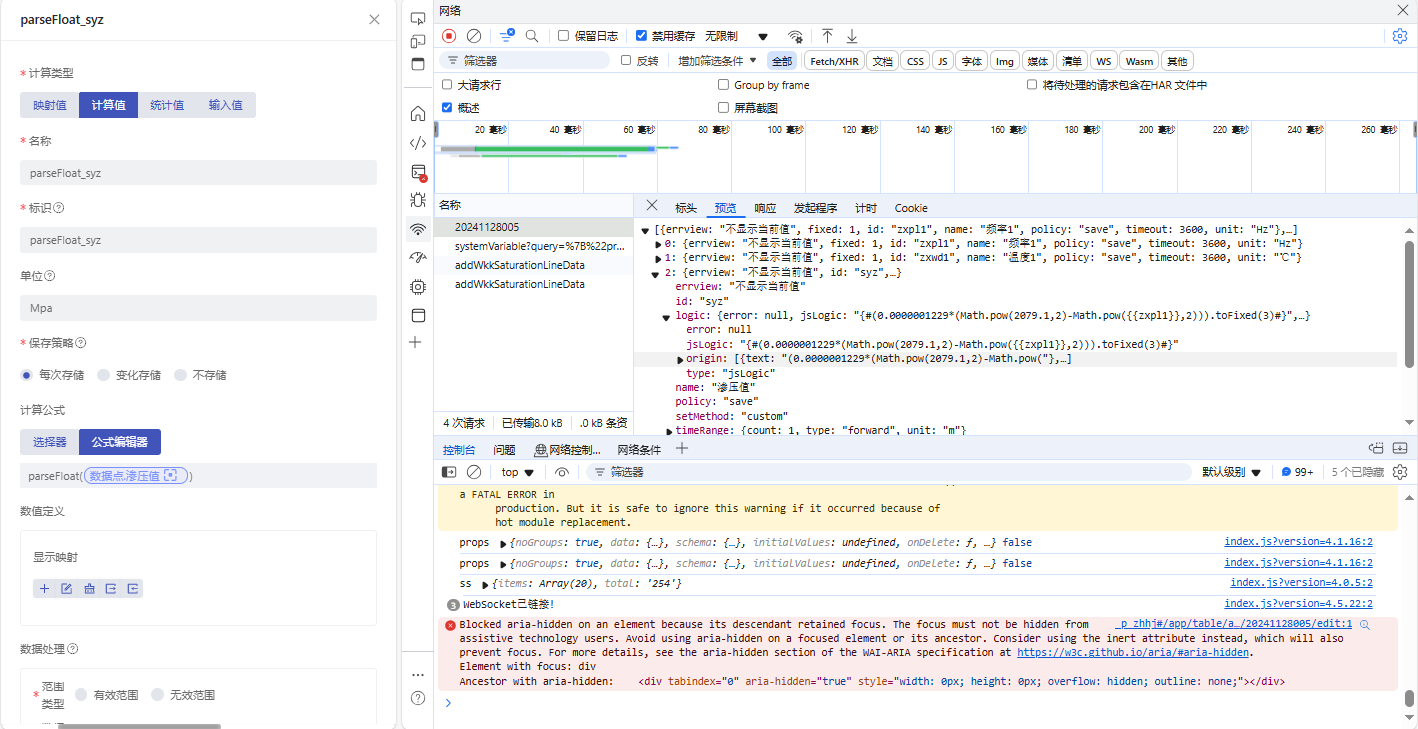Viewport: 1418px width, 729px height.
Task: Expand timeRange object
Action: (669, 430)
